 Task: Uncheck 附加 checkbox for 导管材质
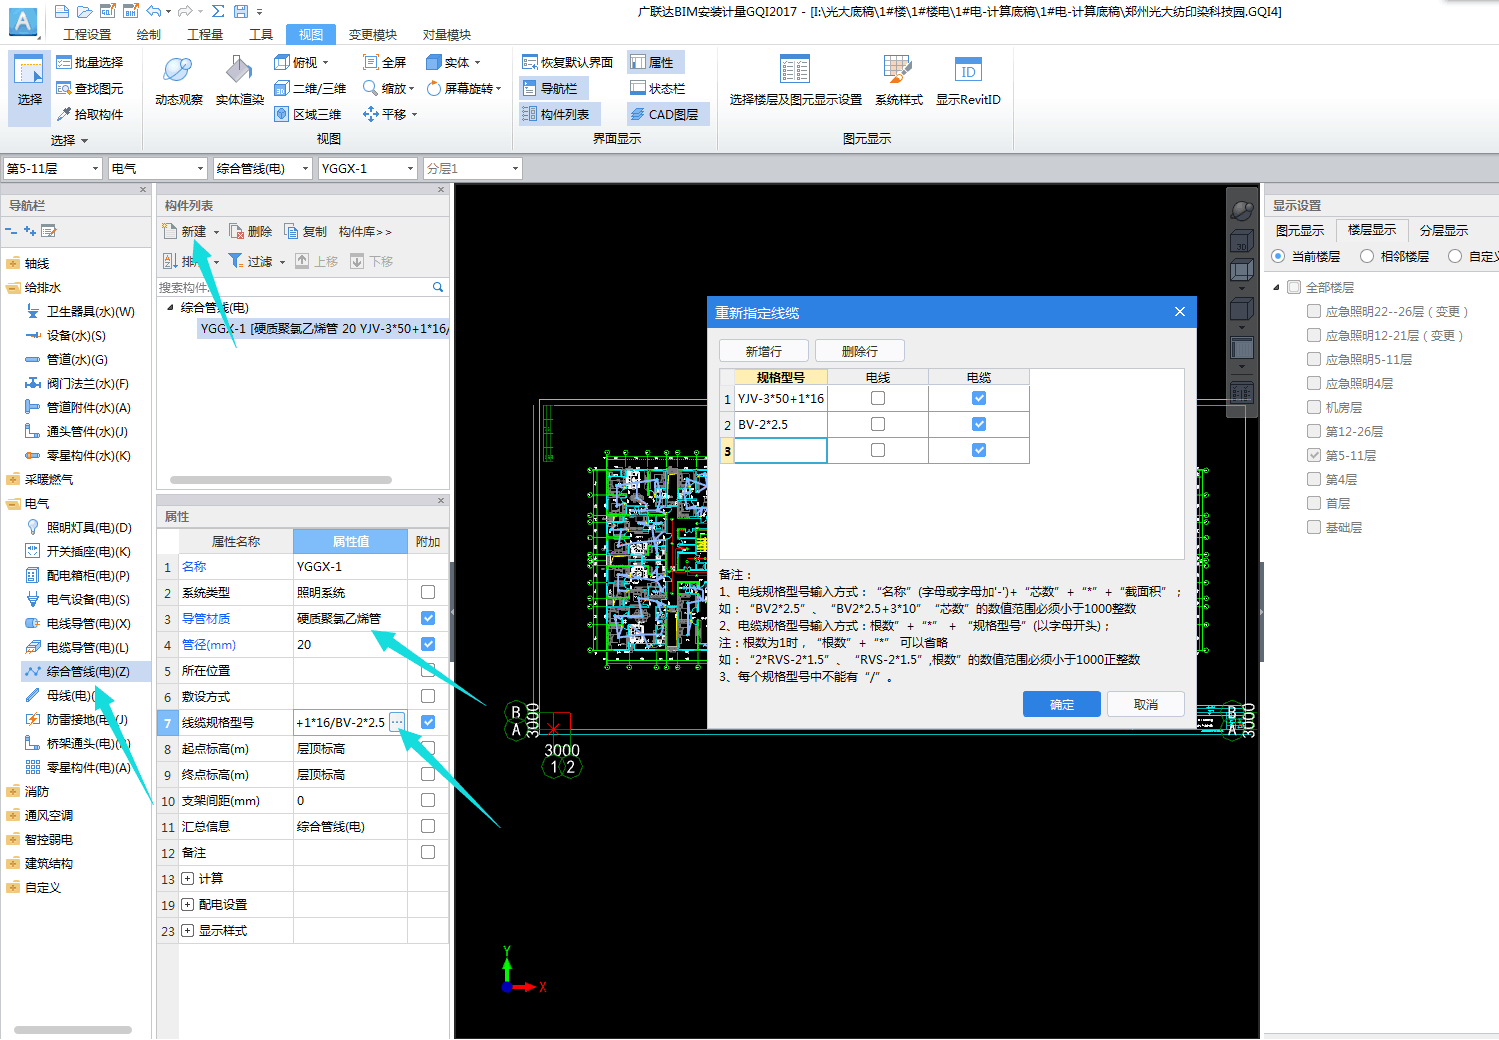tap(428, 618)
